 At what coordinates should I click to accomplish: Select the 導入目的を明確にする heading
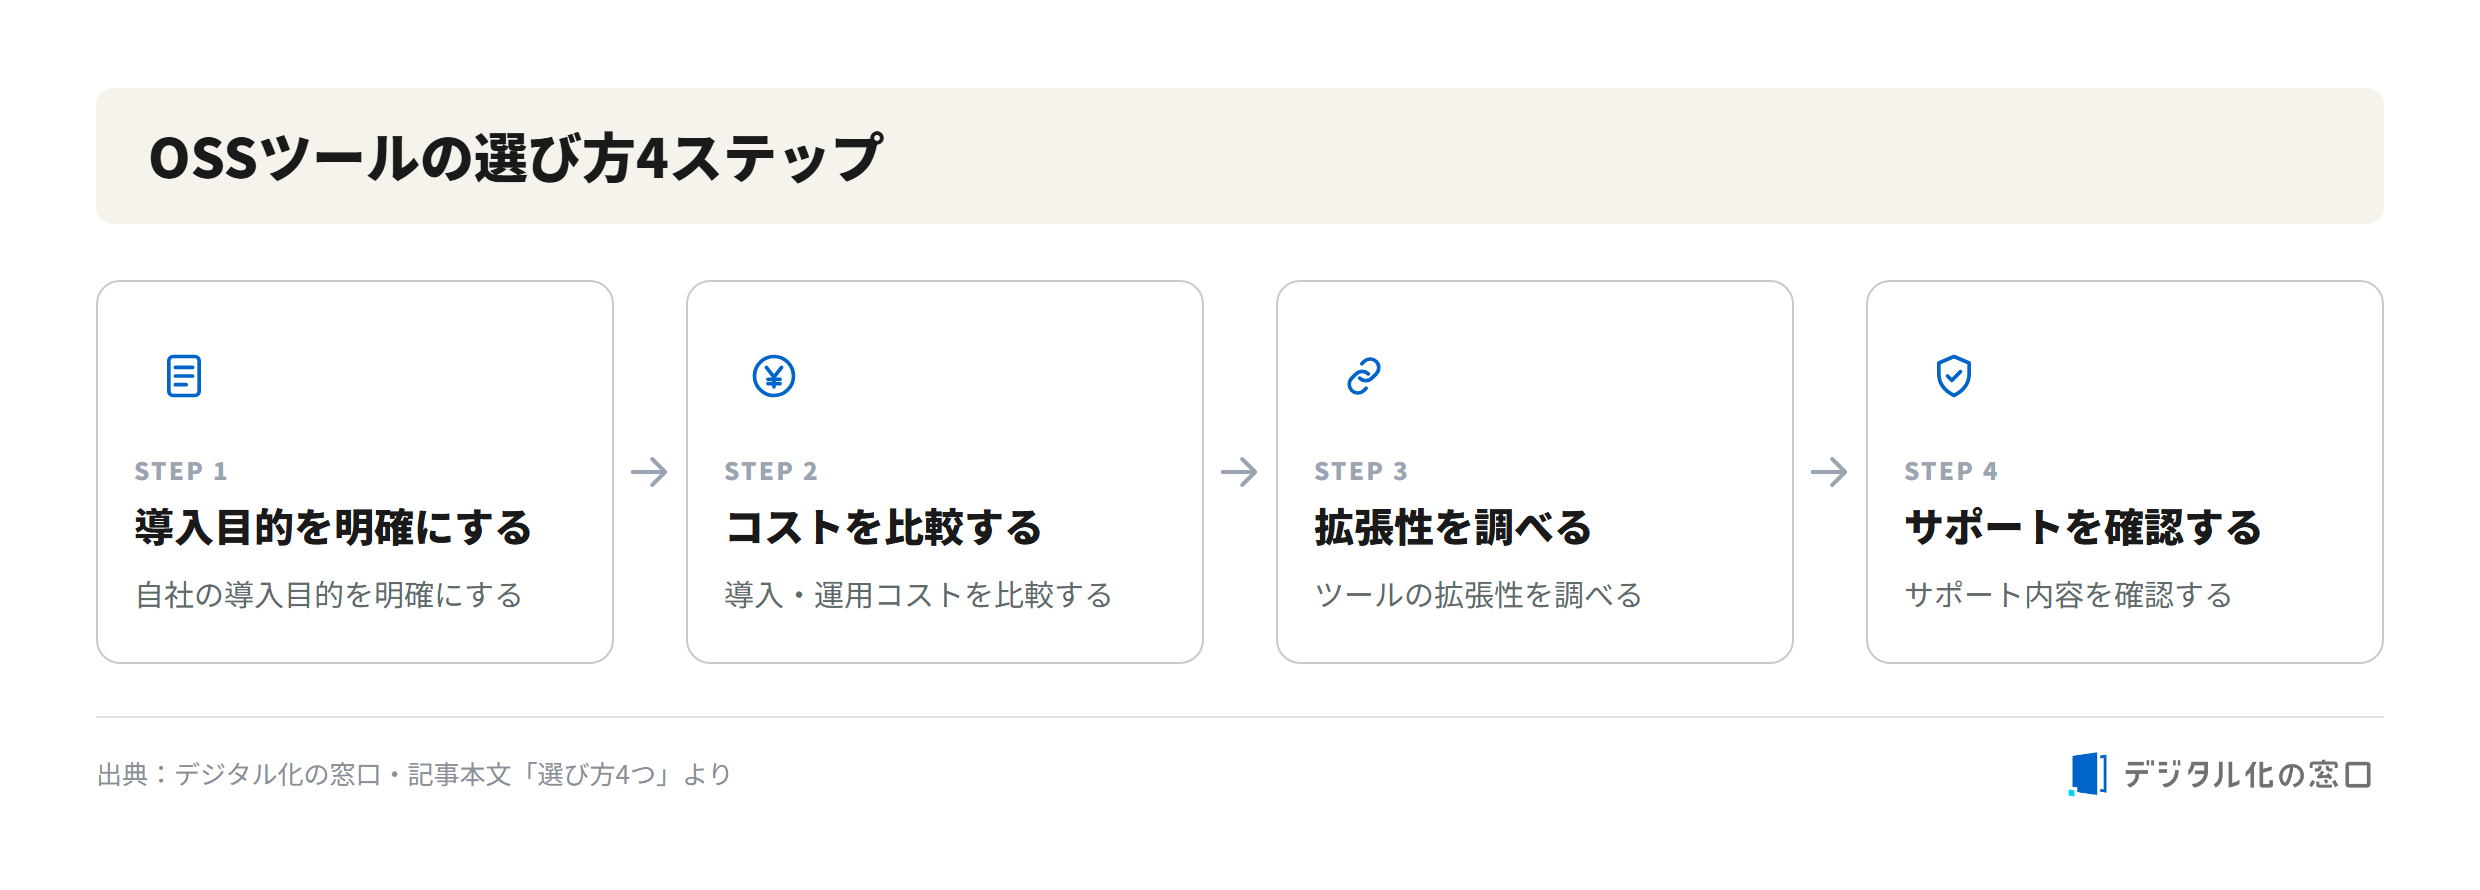[333, 527]
